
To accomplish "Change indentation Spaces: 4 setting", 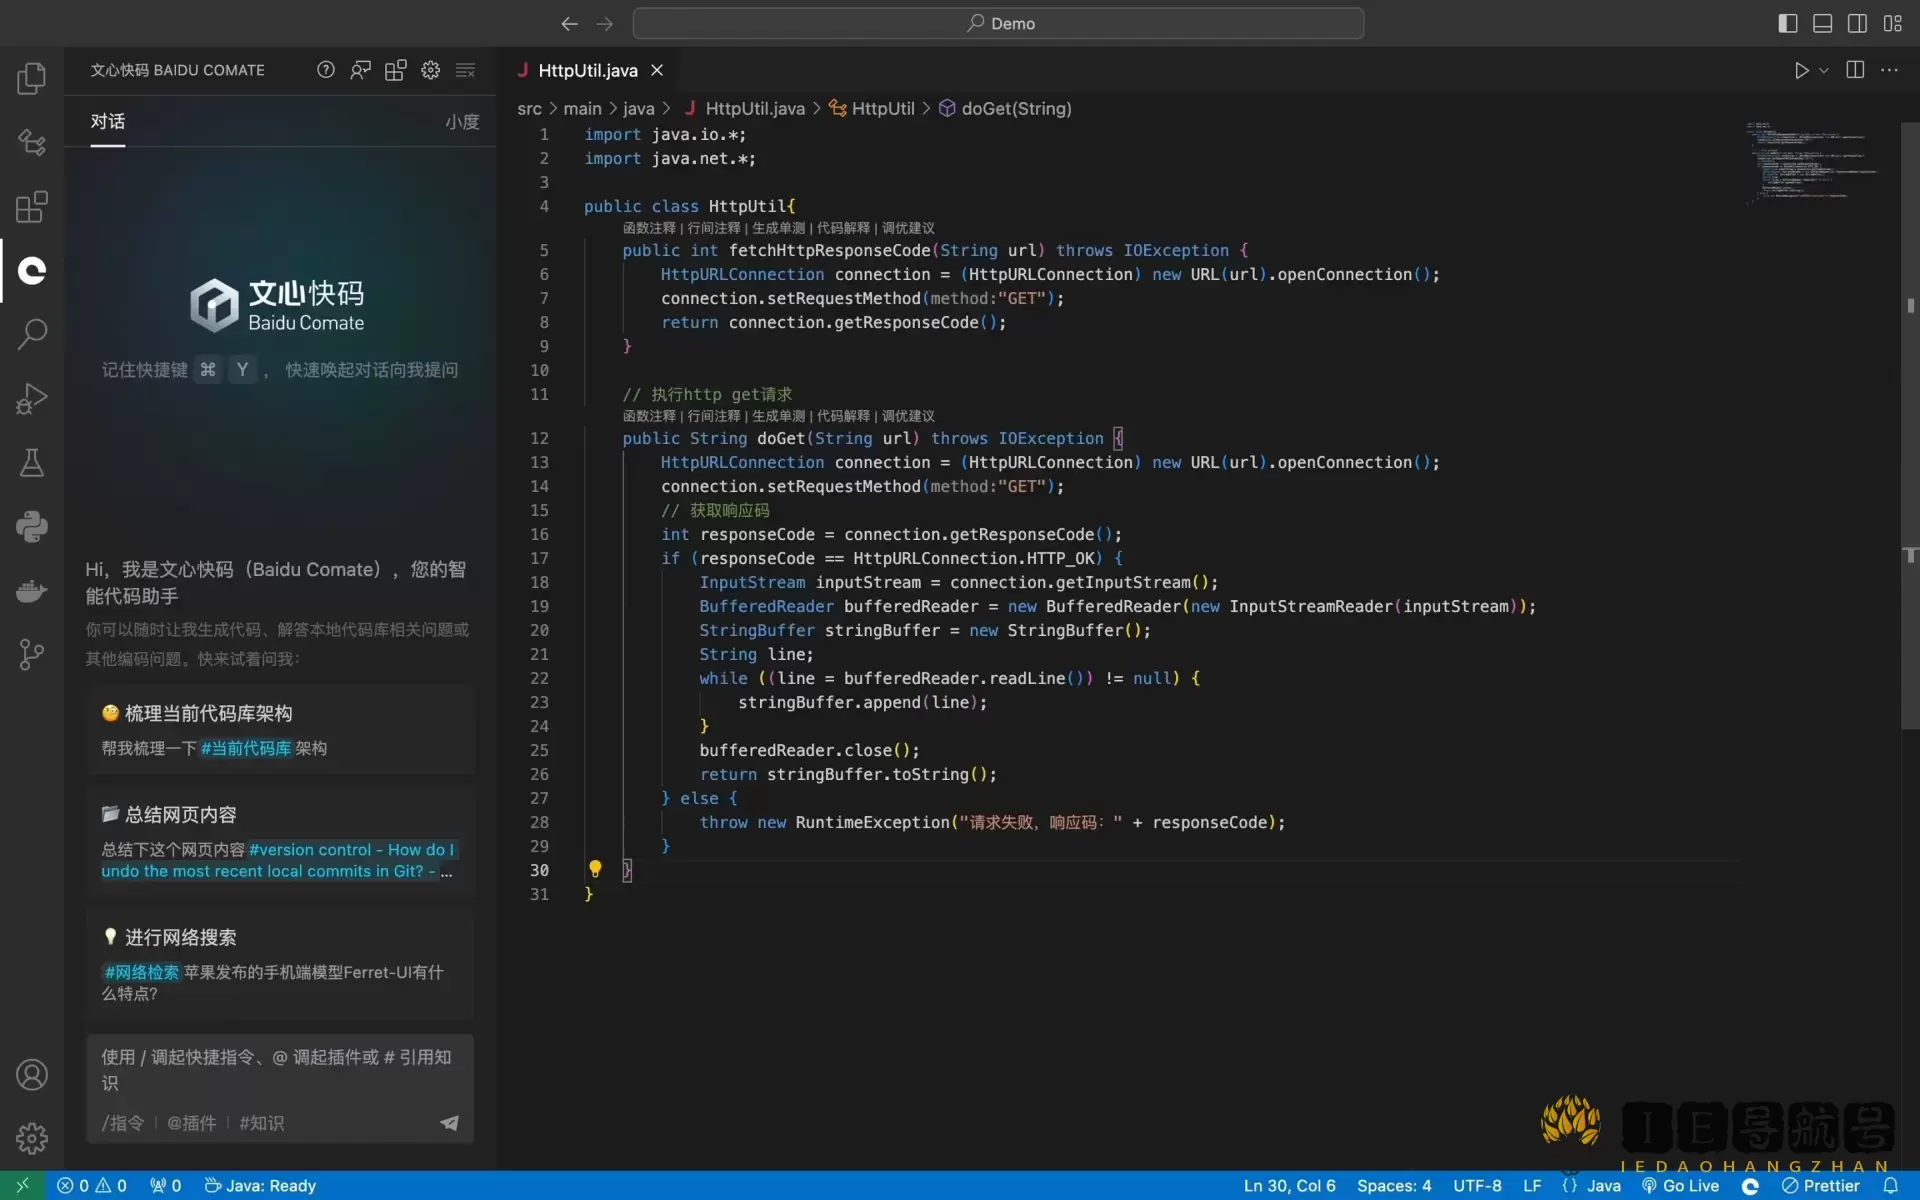I will coord(1394,1185).
